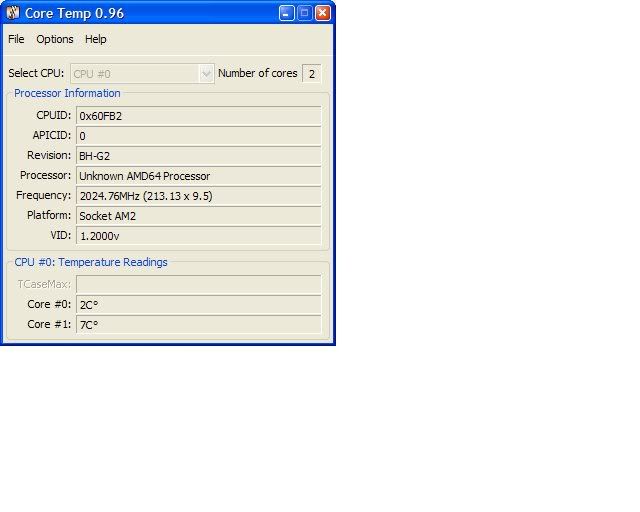Click the Frequency: label
Image resolution: width=640 pixels, height=512 pixels.
click(44, 196)
